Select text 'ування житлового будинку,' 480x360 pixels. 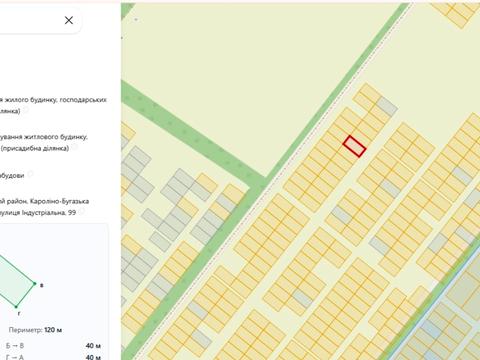[x=44, y=137]
